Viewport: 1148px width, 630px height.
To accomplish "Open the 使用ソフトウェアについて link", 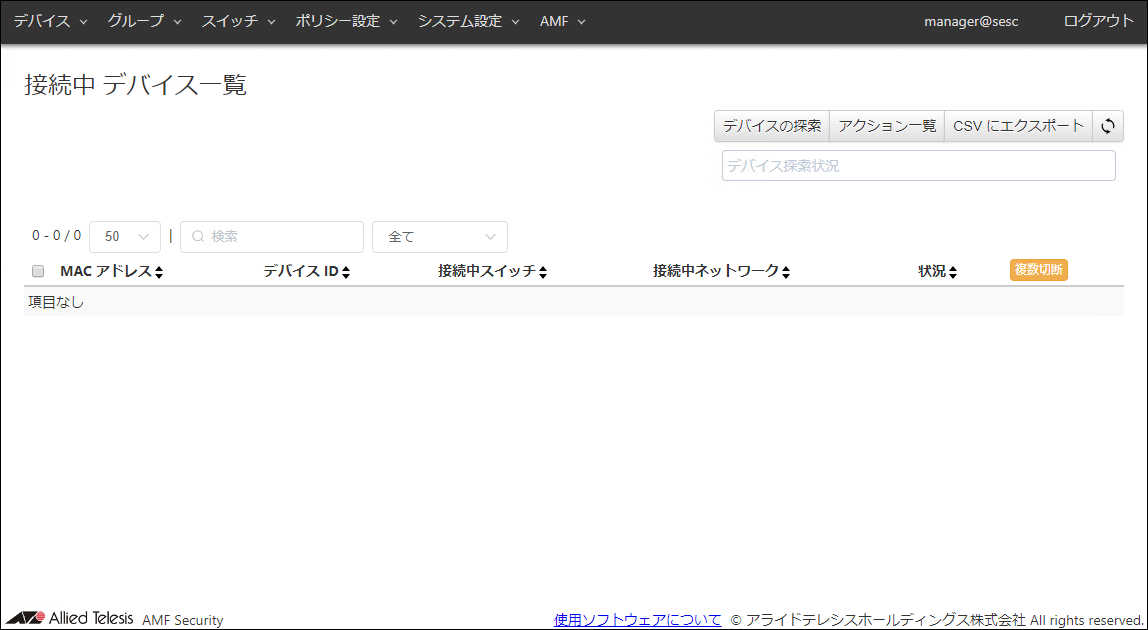I will (637, 620).
